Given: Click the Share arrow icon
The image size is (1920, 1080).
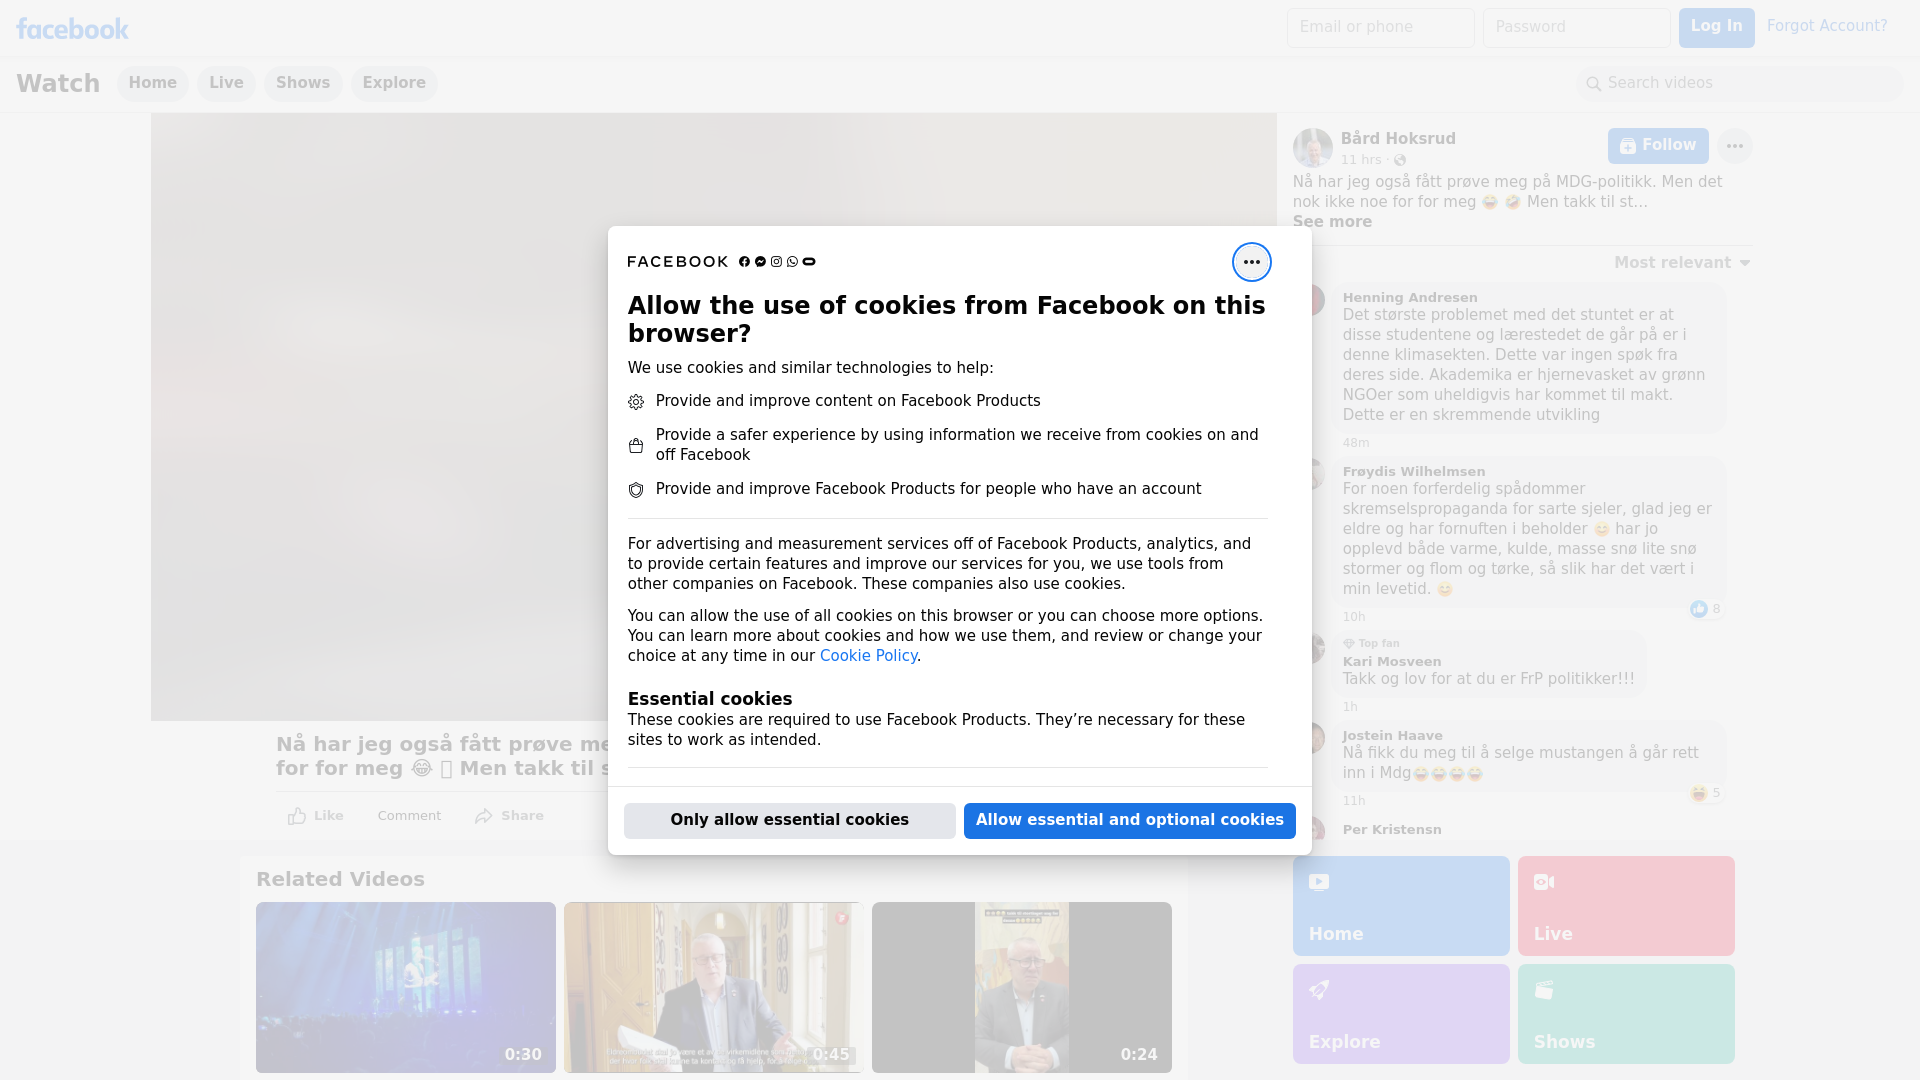Looking at the screenshot, I should click(484, 816).
